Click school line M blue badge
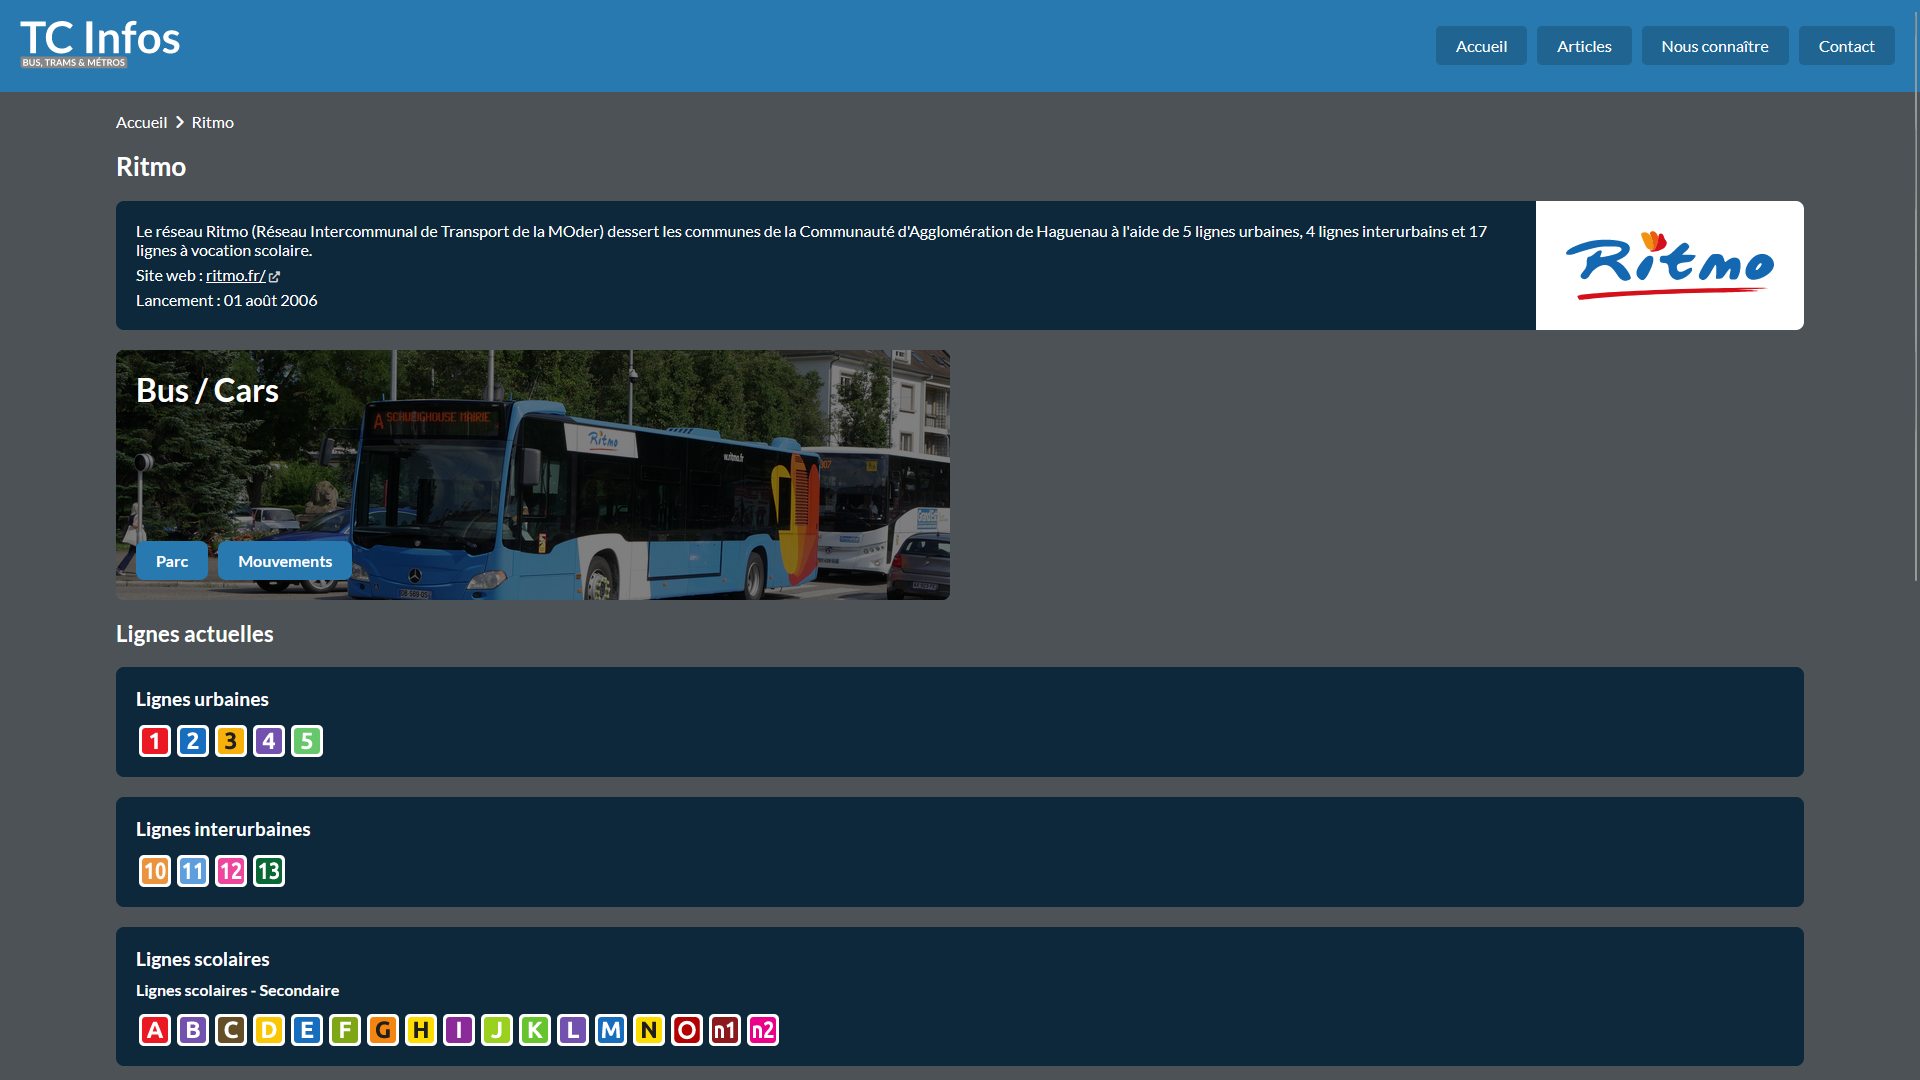1920x1080 pixels. click(611, 1030)
